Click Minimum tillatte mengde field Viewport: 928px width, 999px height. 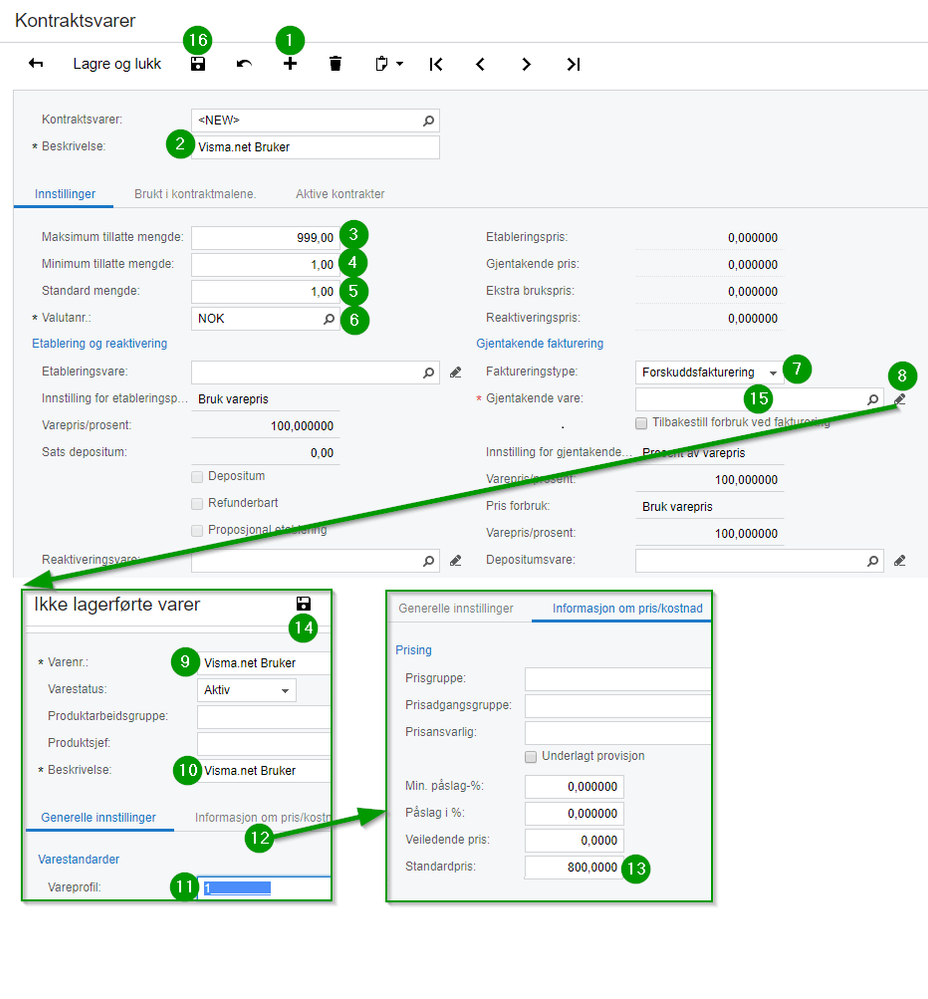(x=266, y=264)
